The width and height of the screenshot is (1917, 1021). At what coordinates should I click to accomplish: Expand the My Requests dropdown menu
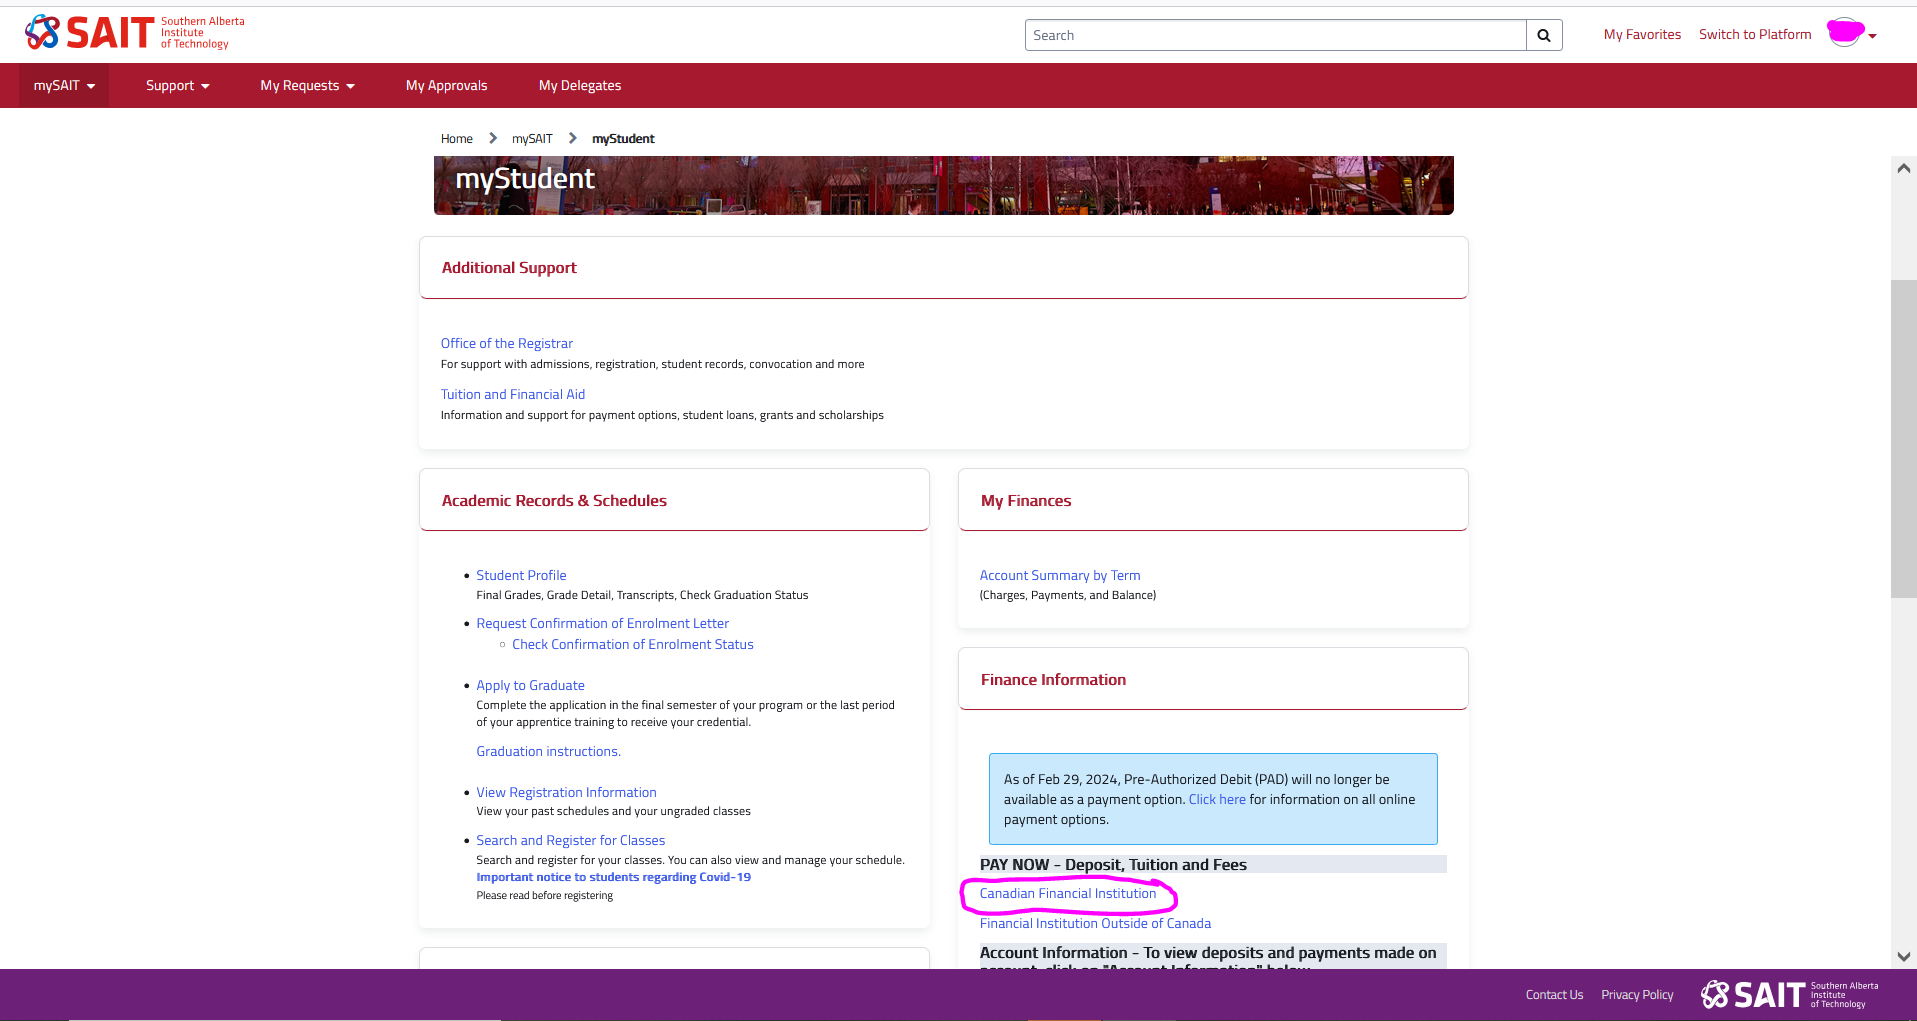coord(308,86)
